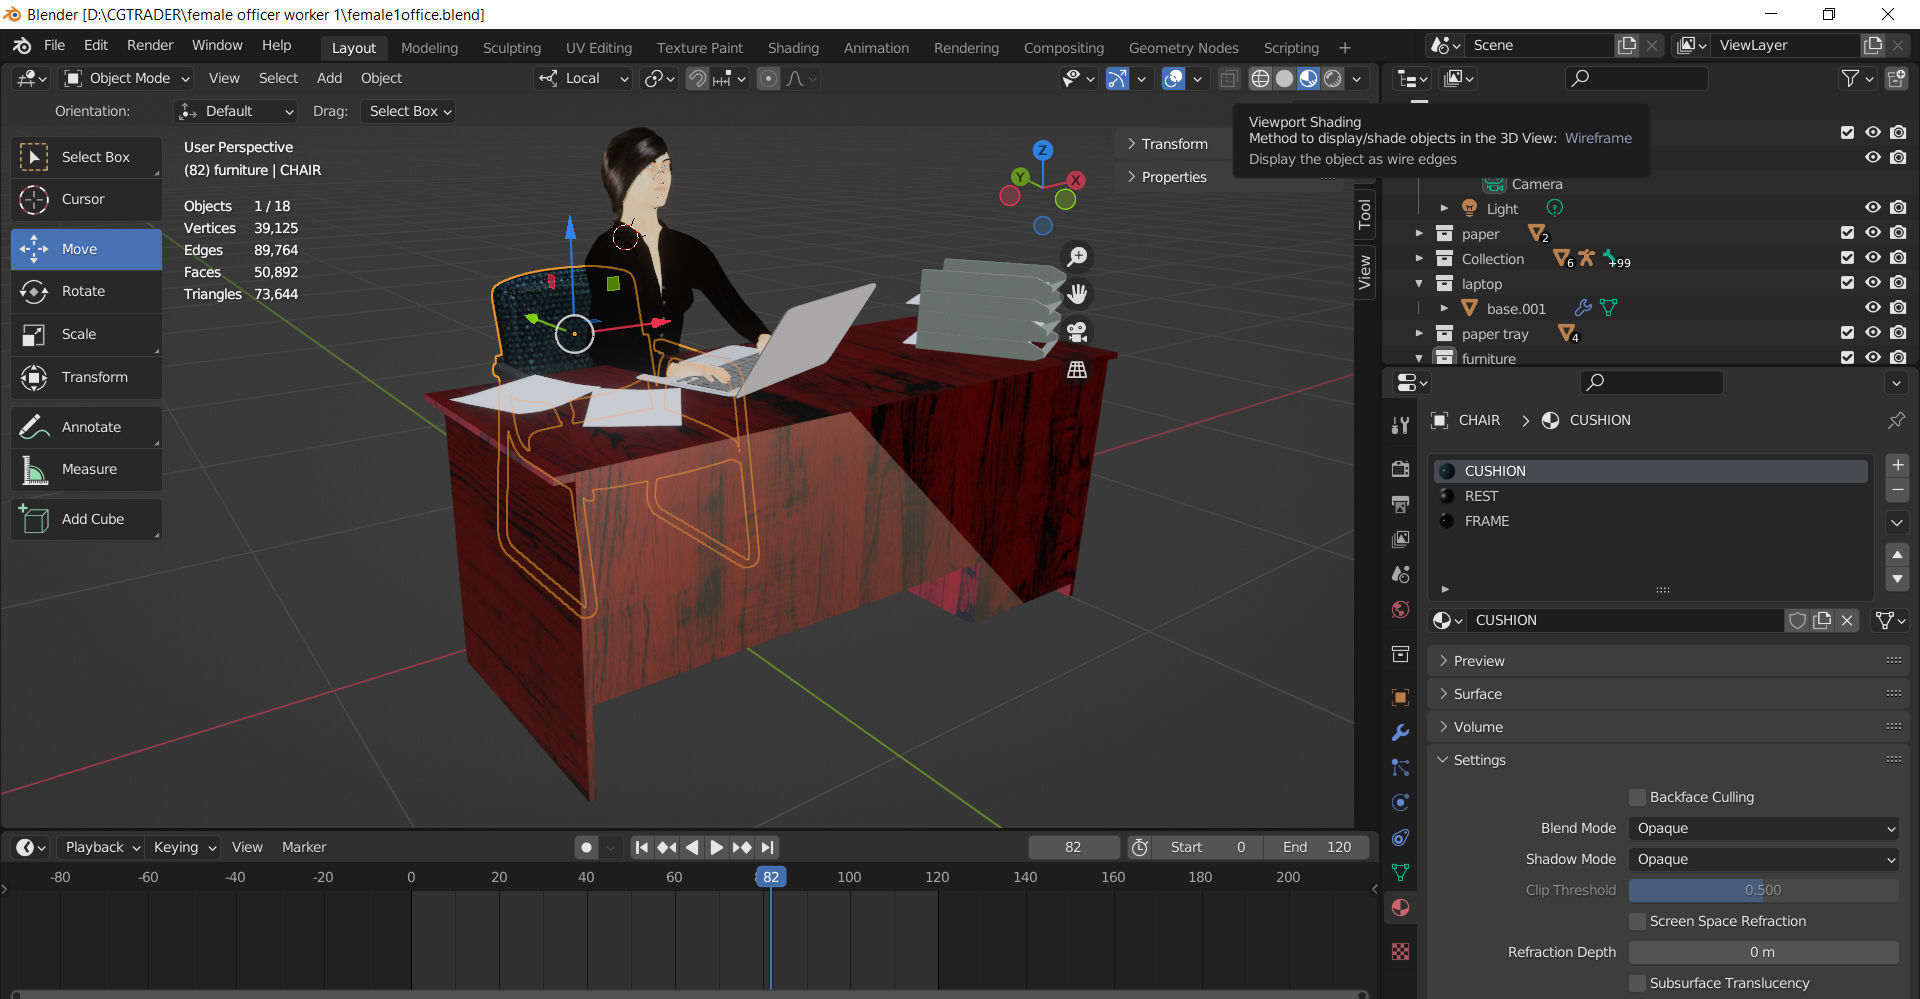This screenshot has width=1920, height=999.
Task: Hide the paper collection with eye icon
Action: pyautogui.click(x=1873, y=233)
